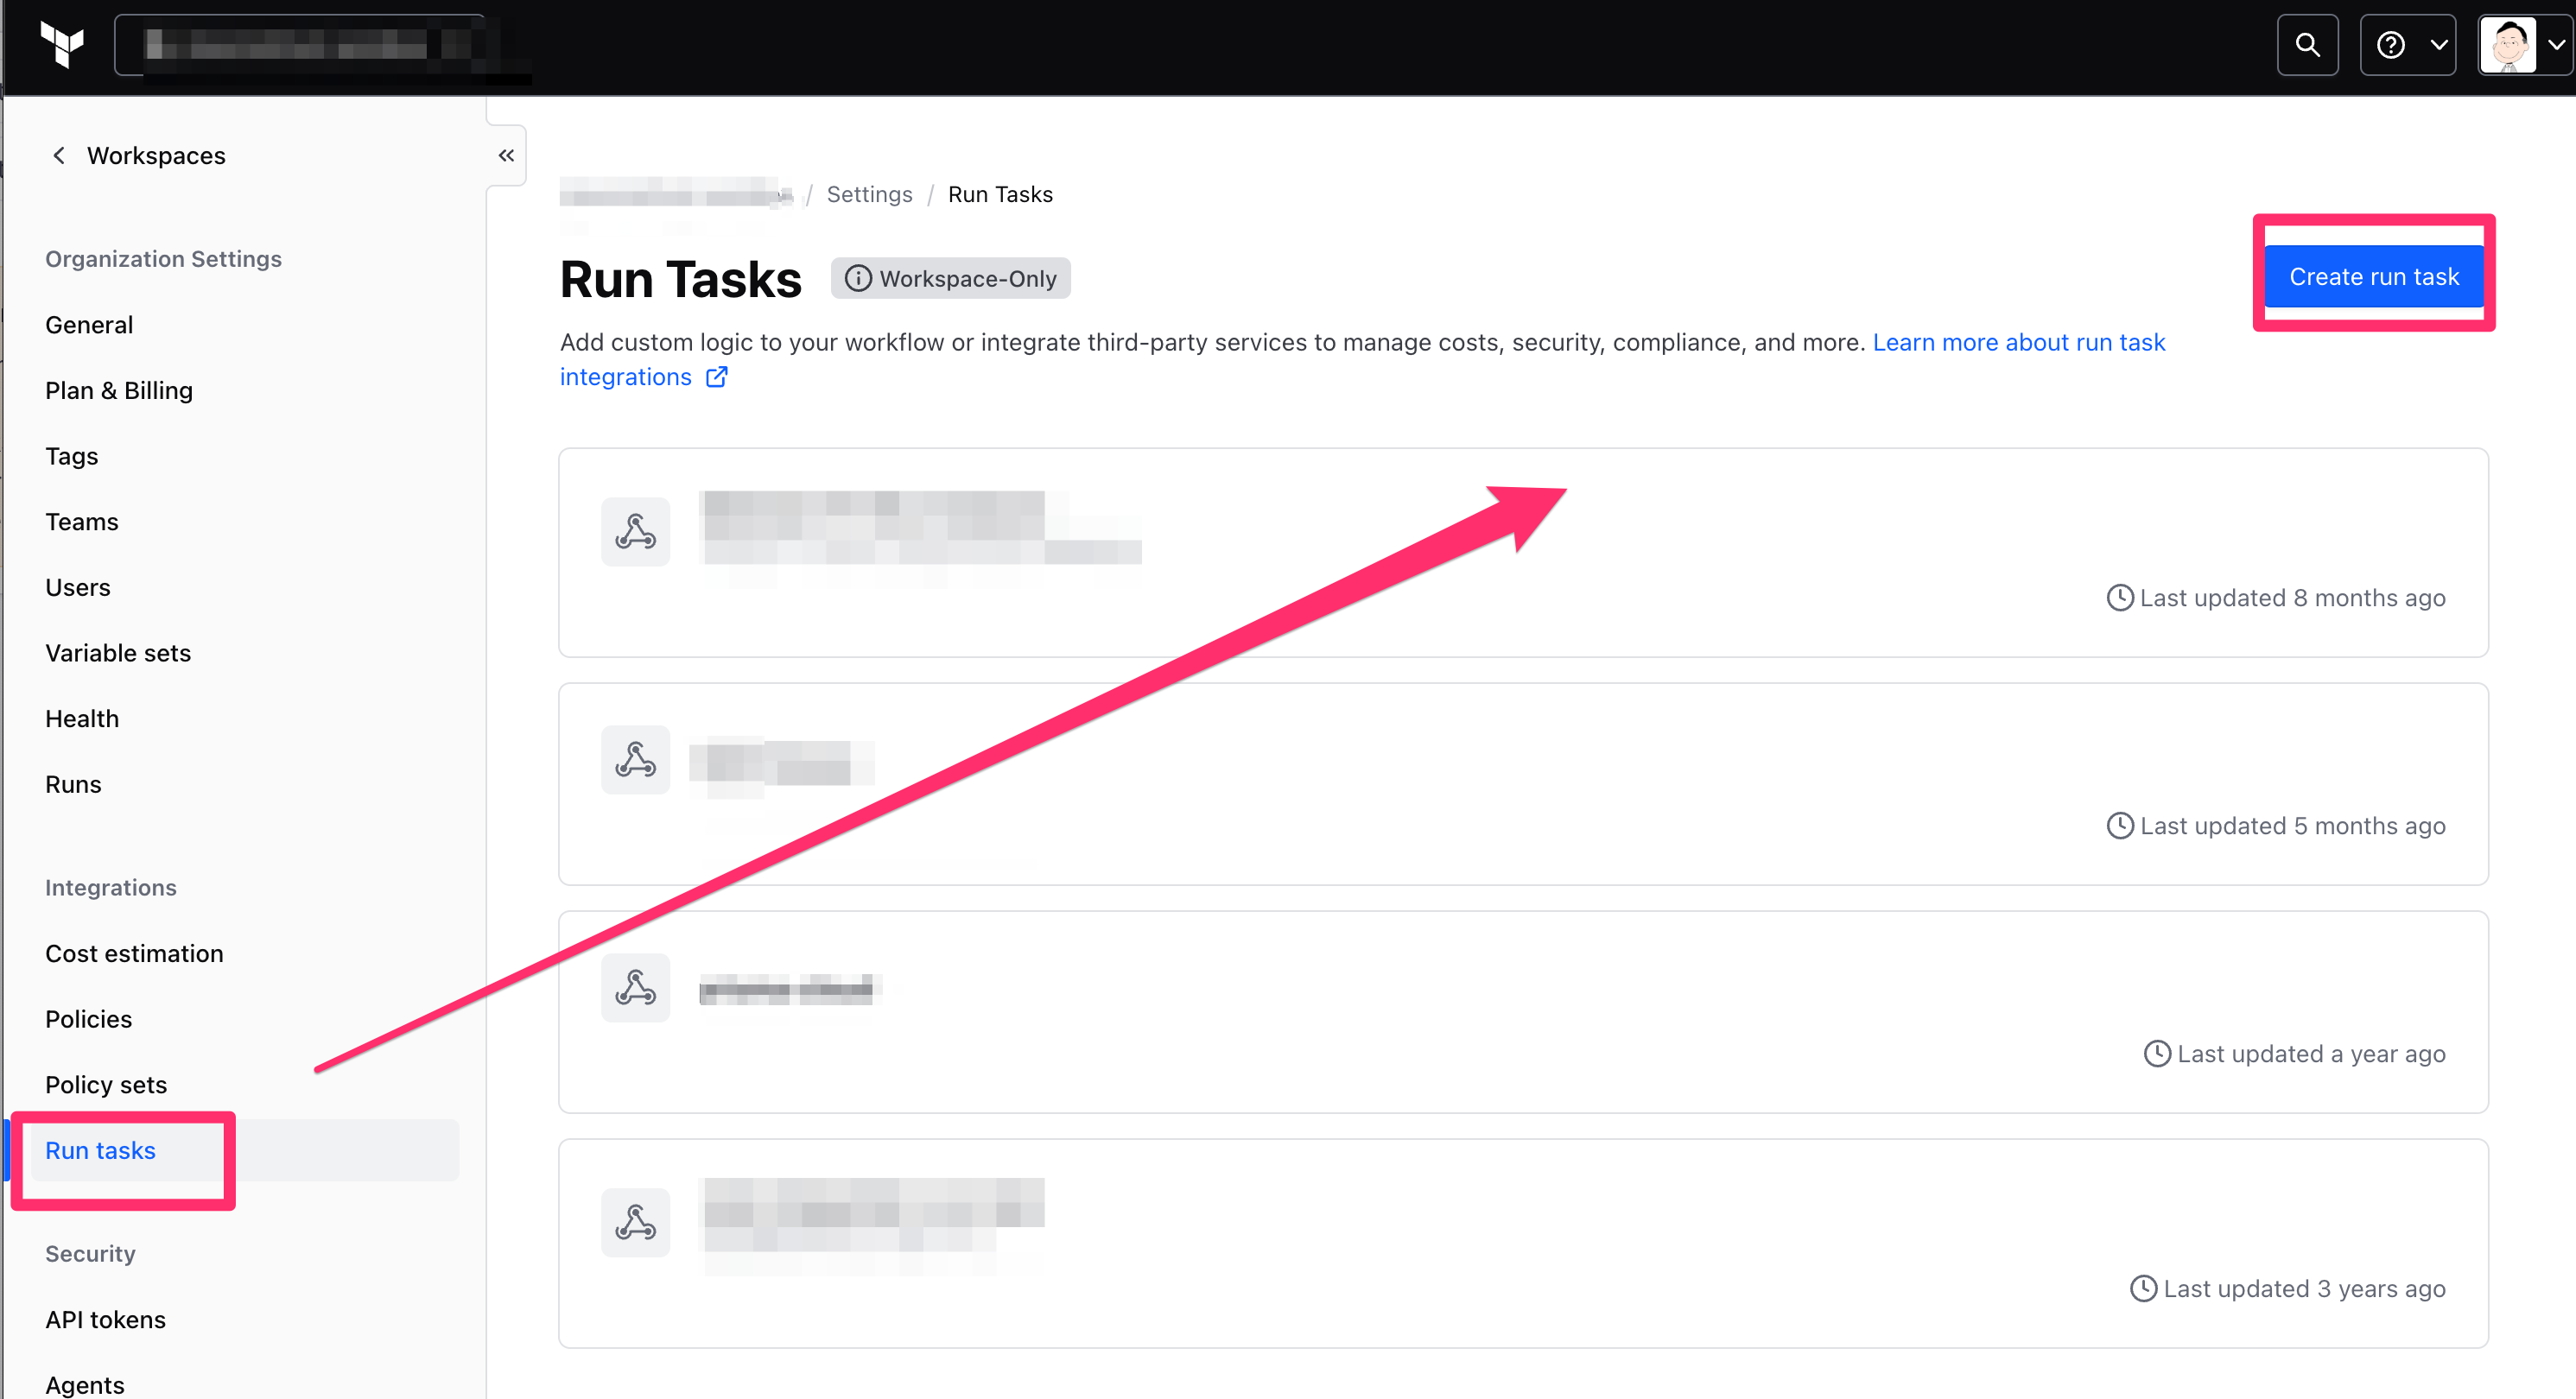This screenshot has height=1399, width=2576.
Task: Click the webhook icon of the run task updated 3 years ago
Action: click(x=635, y=1223)
